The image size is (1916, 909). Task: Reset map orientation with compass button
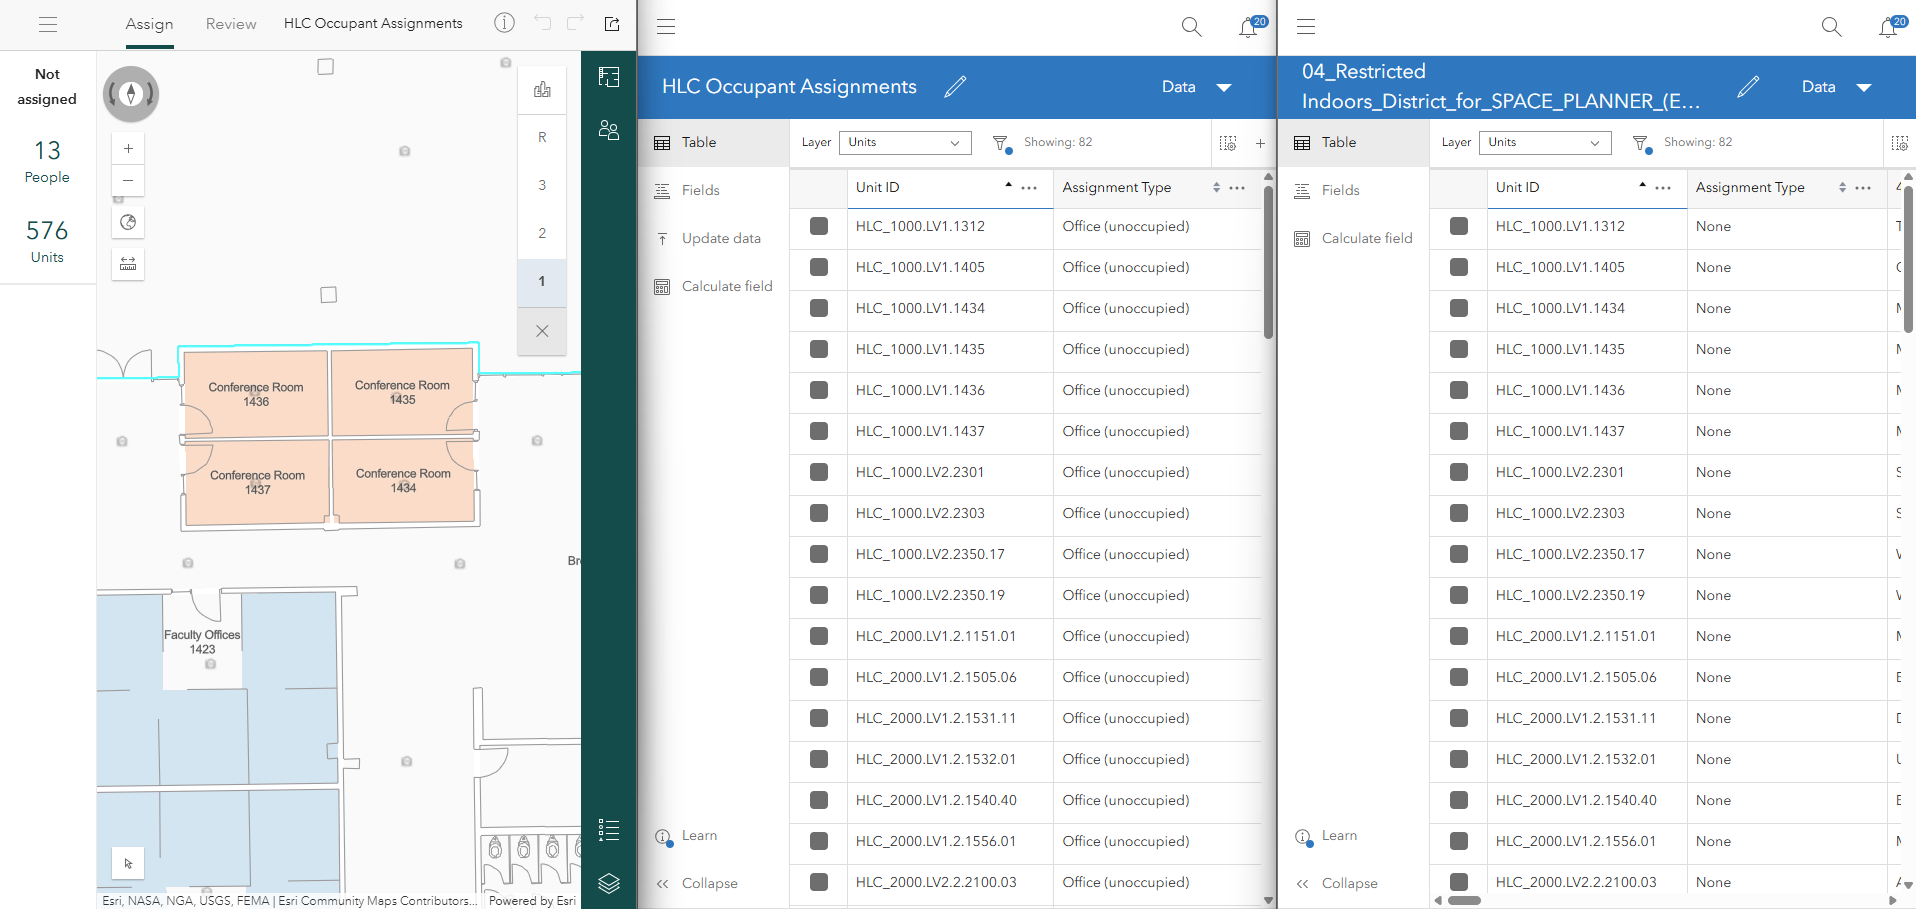click(x=131, y=94)
